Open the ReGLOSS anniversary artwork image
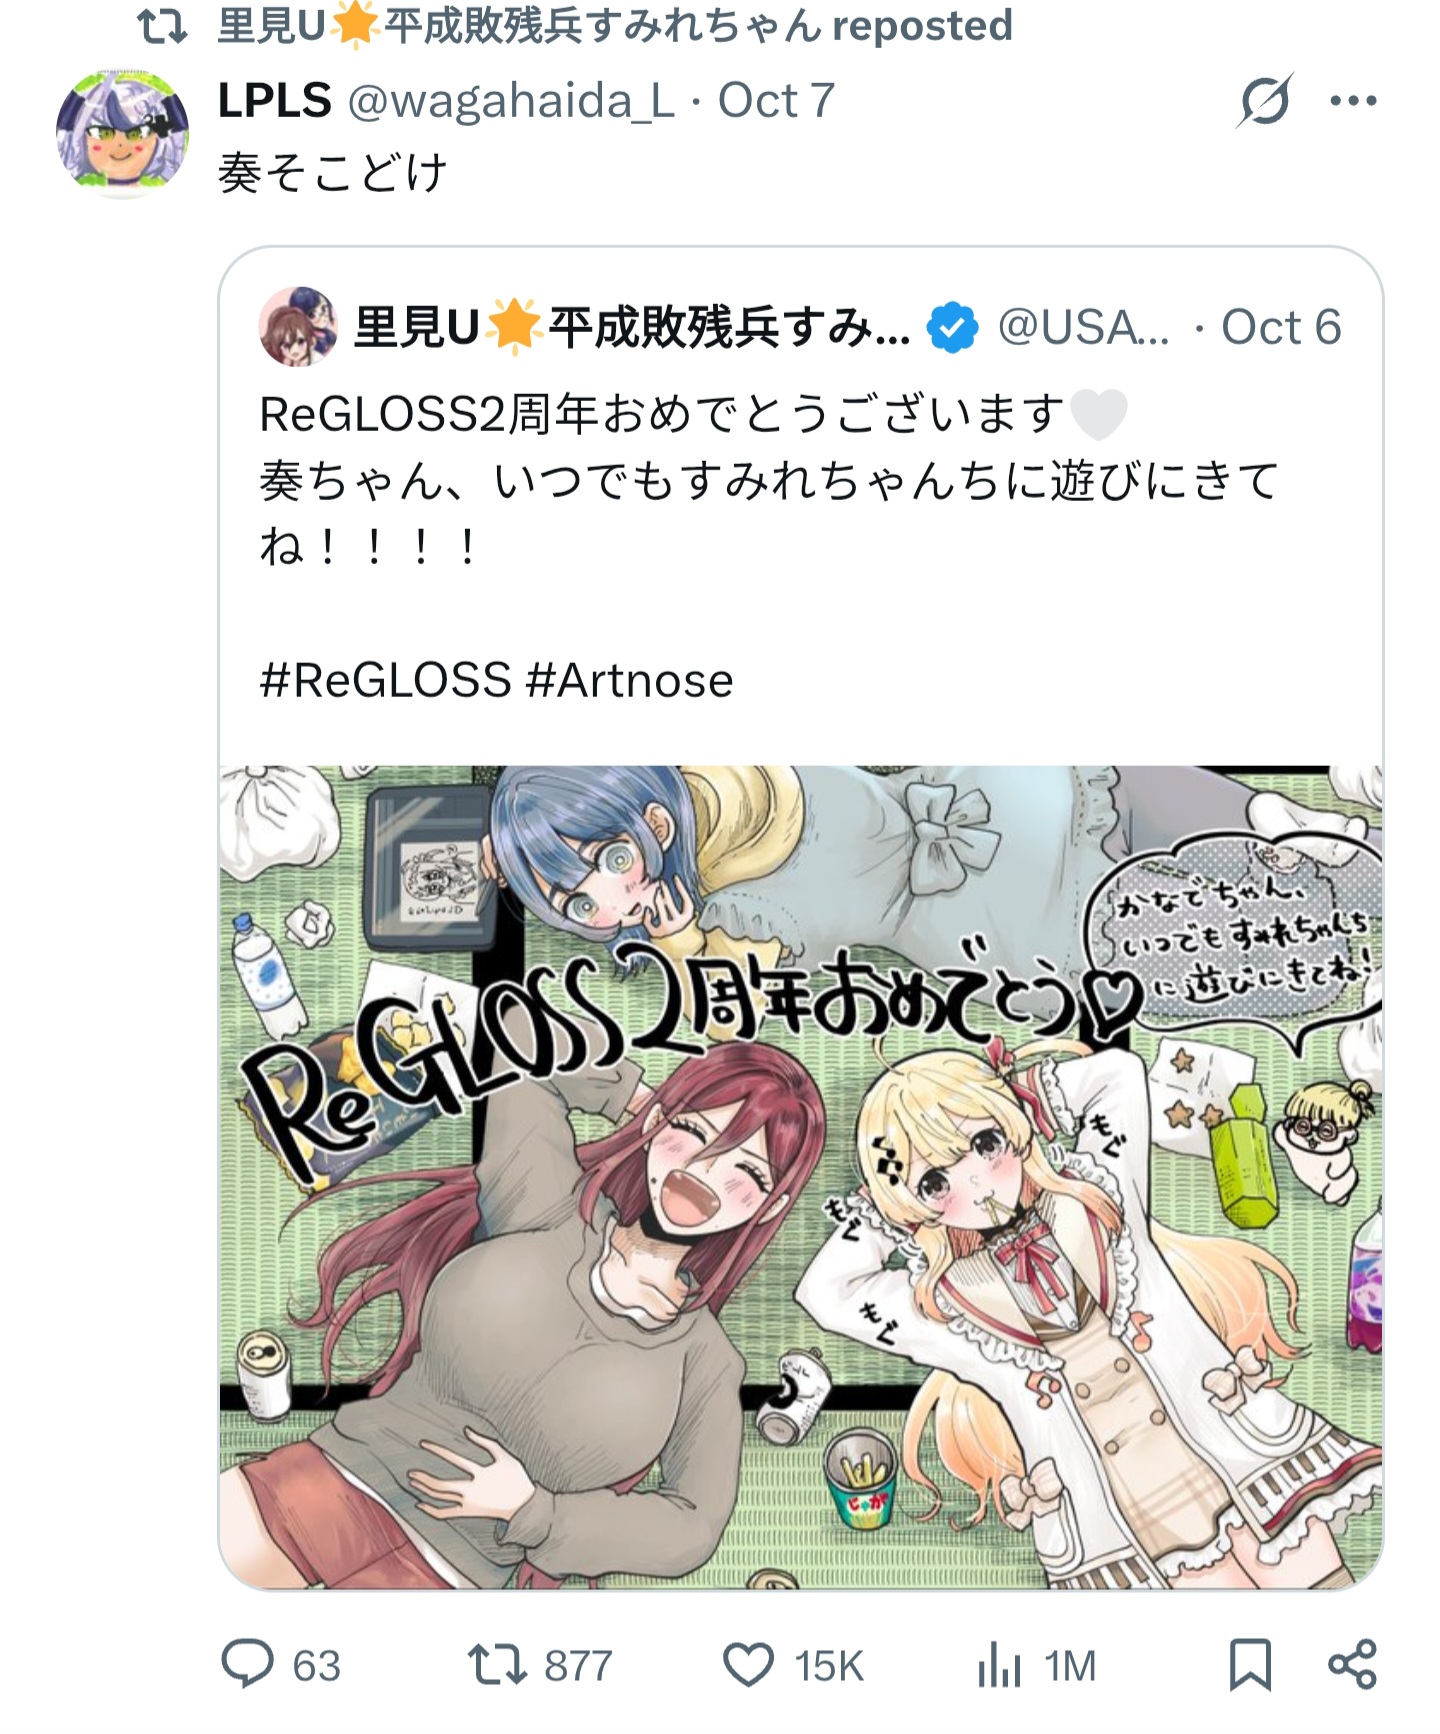Image resolution: width=1440 pixels, height=1734 pixels. [801, 1177]
